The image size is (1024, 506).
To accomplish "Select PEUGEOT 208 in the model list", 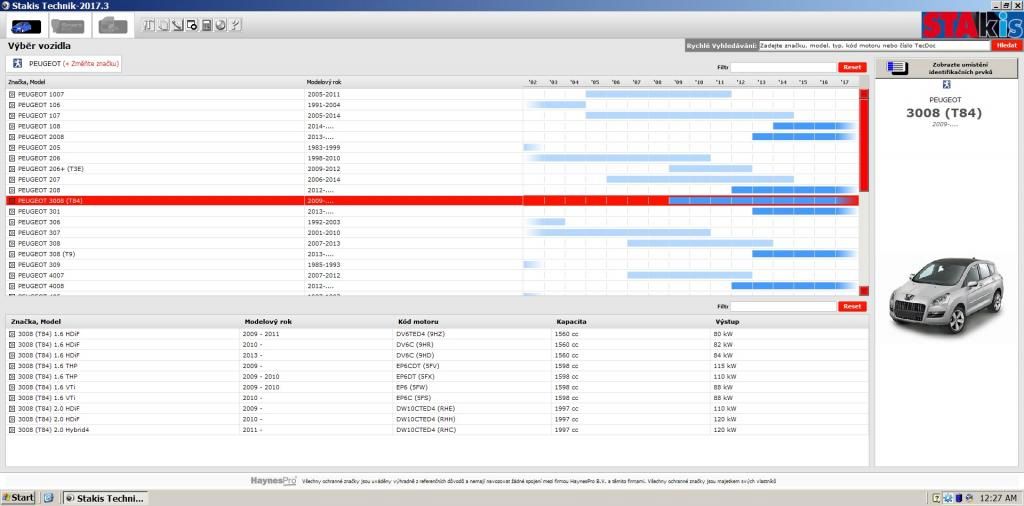I will click(40, 190).
